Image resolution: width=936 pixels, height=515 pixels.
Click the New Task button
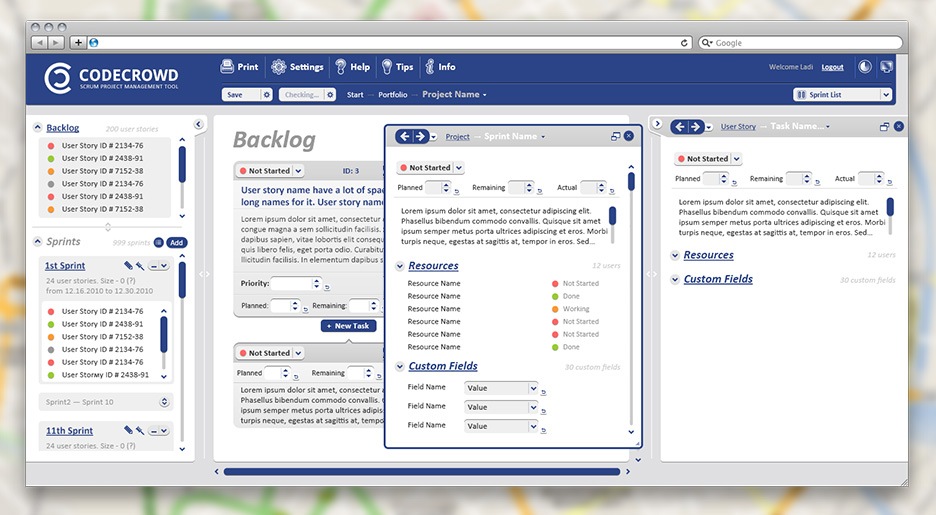(x=347, y=326)
